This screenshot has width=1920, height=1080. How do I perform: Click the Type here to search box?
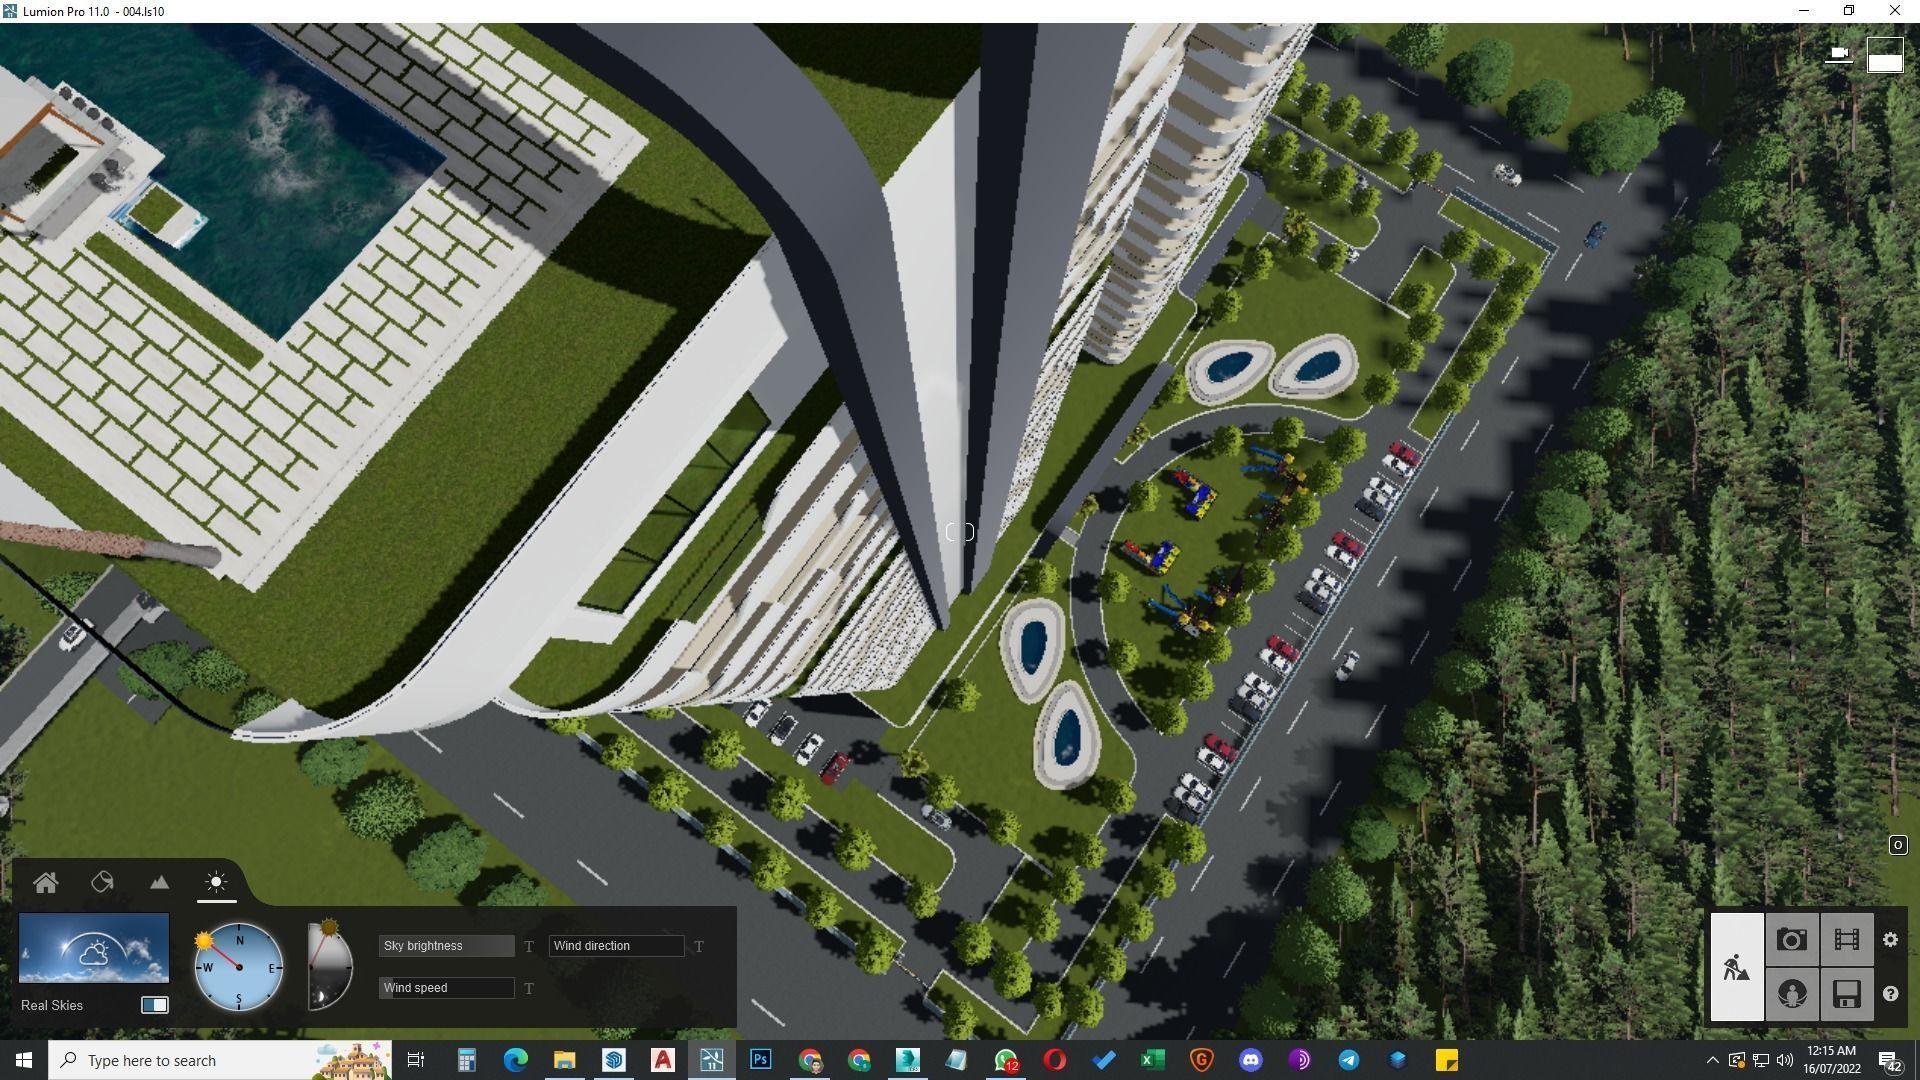pos(220,1060)
